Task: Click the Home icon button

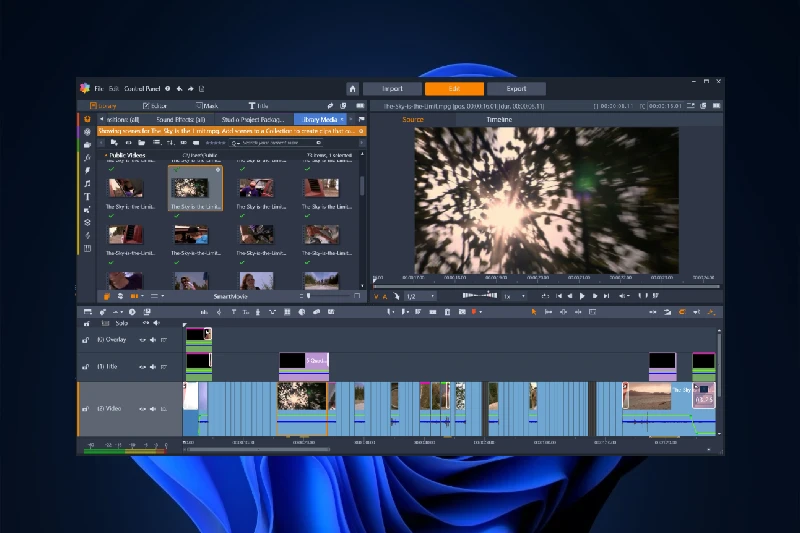Action: pyautogui.click(x=352, y=89)
